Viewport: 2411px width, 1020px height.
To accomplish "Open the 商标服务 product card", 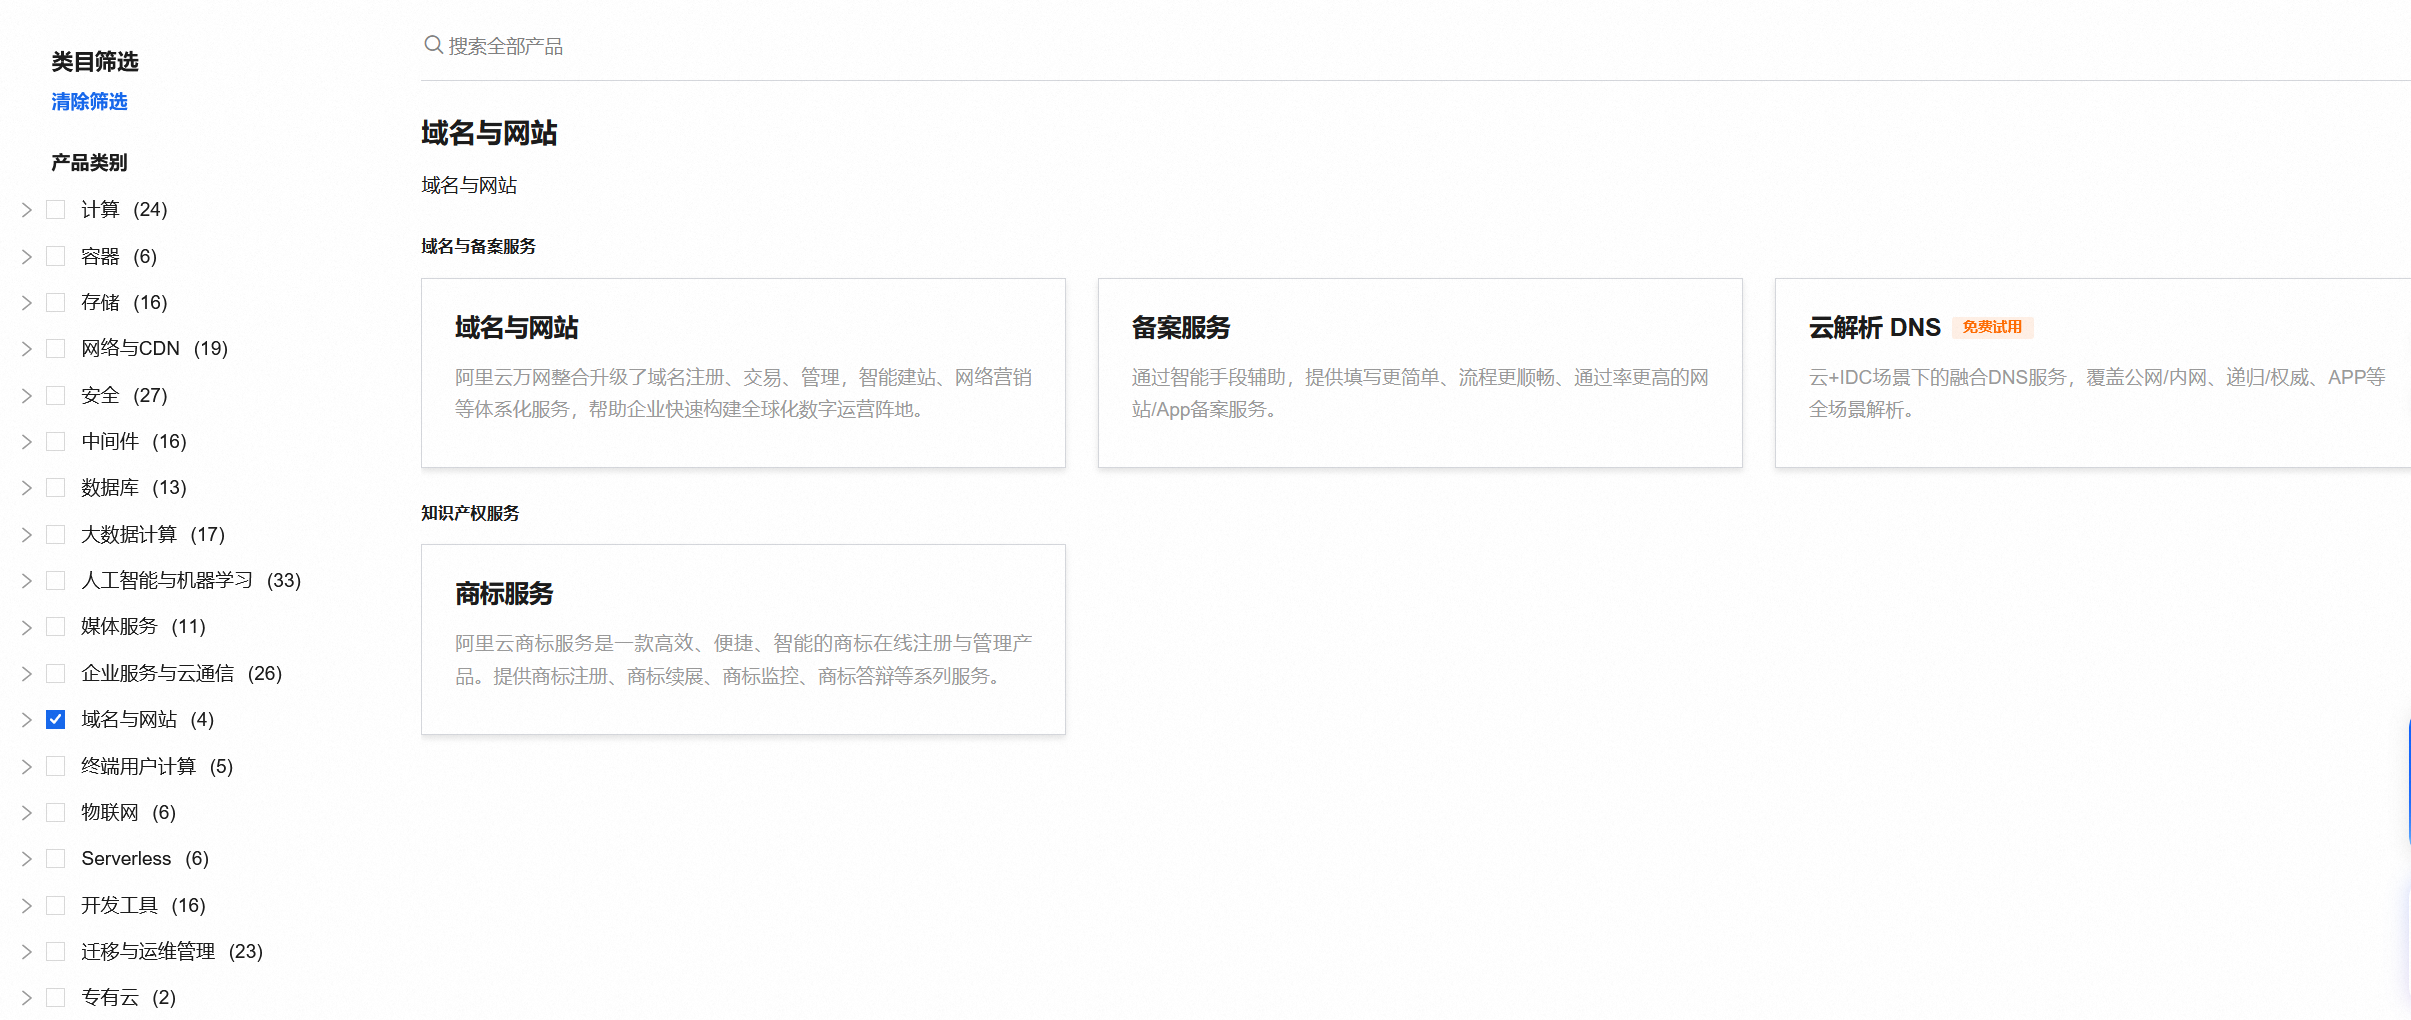I will click(x=743, y=639).
